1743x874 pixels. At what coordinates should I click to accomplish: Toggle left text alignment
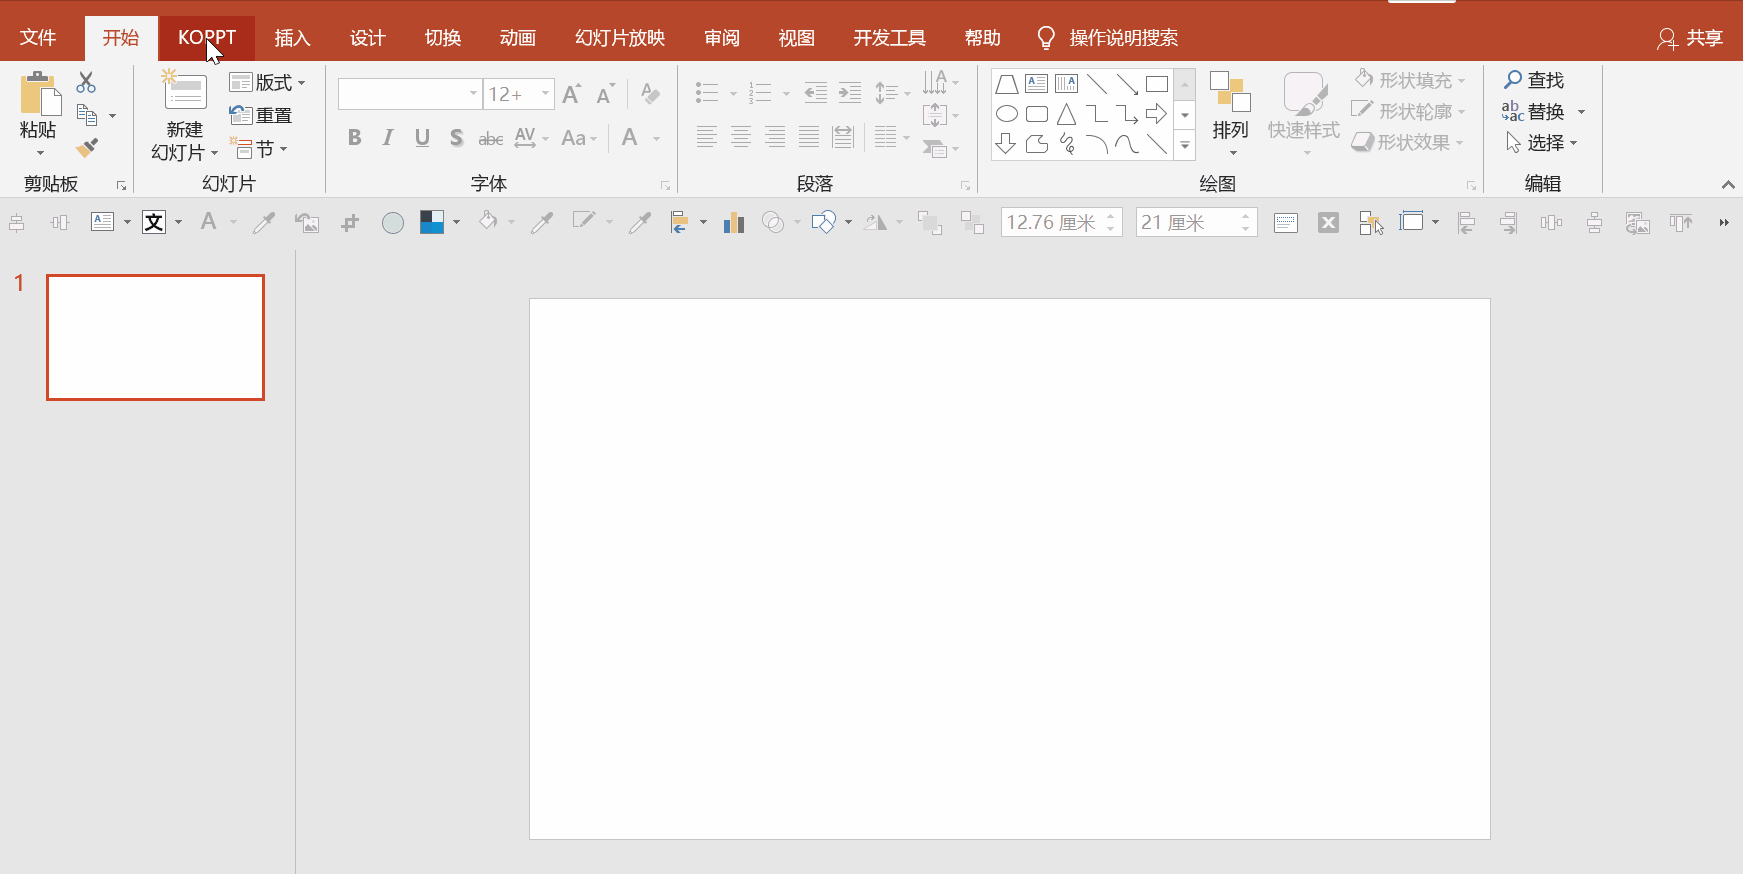(706, 137)
